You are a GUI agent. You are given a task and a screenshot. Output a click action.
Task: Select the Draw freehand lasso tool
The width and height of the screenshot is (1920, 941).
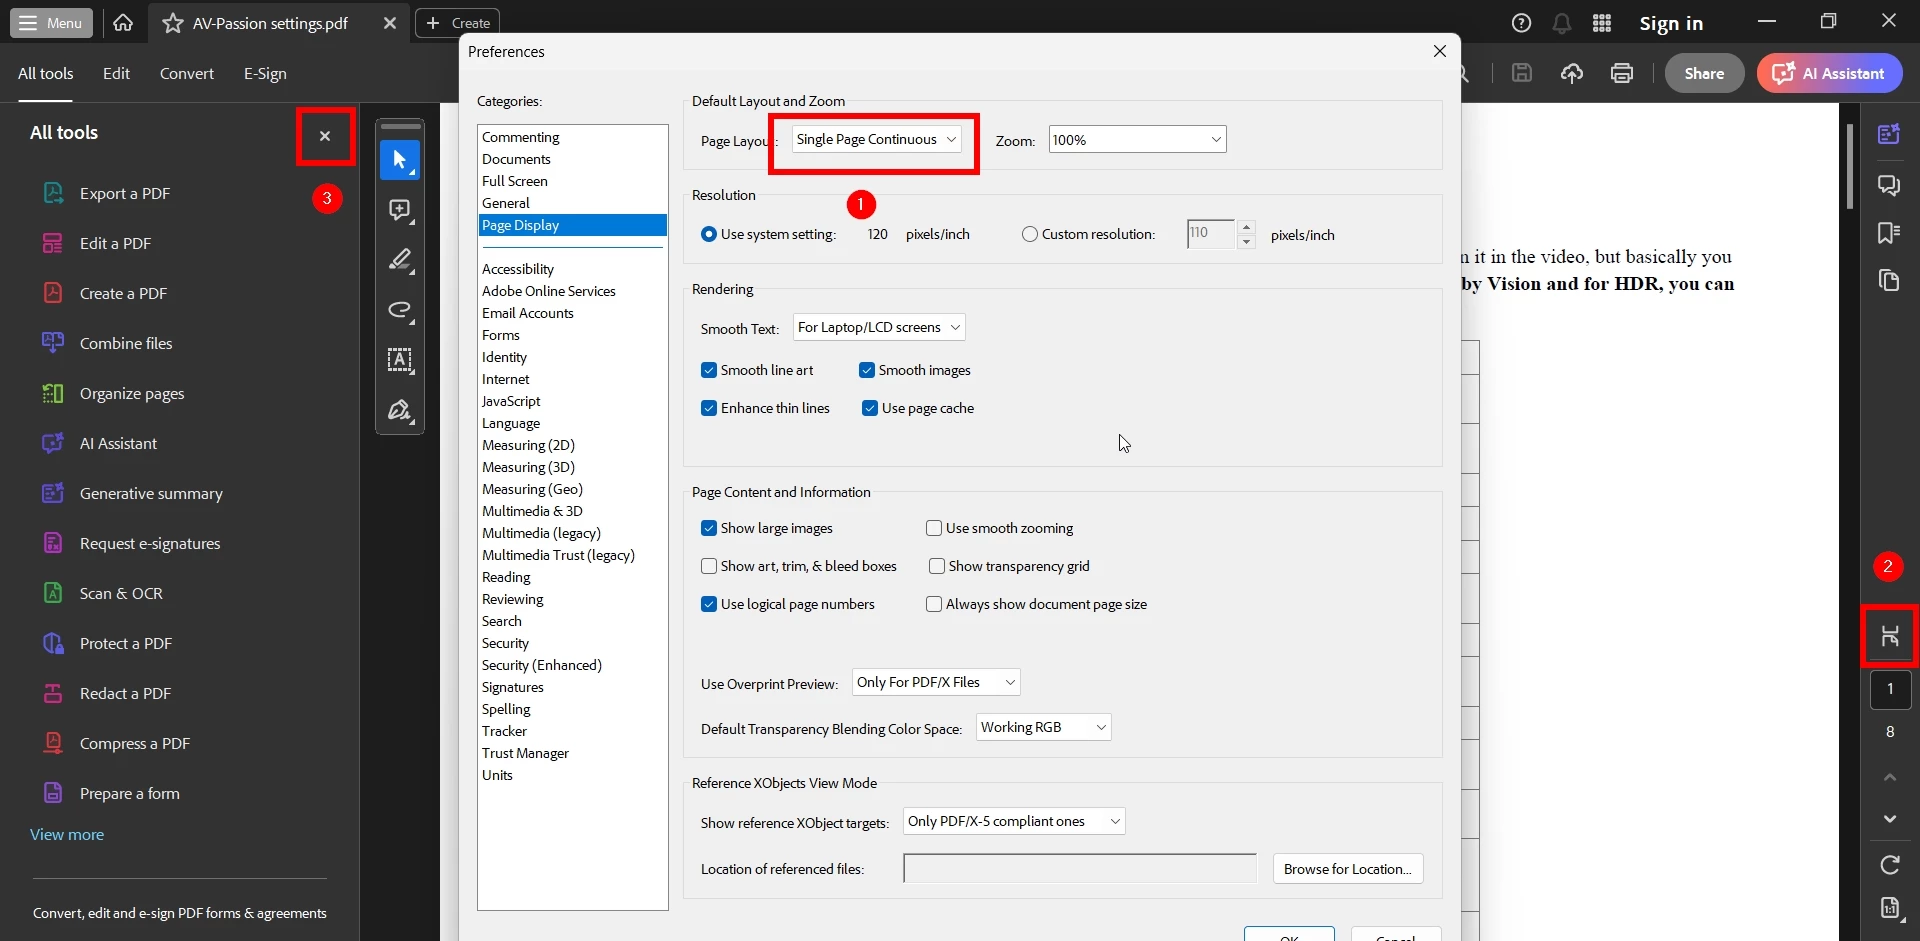[400, 310]
